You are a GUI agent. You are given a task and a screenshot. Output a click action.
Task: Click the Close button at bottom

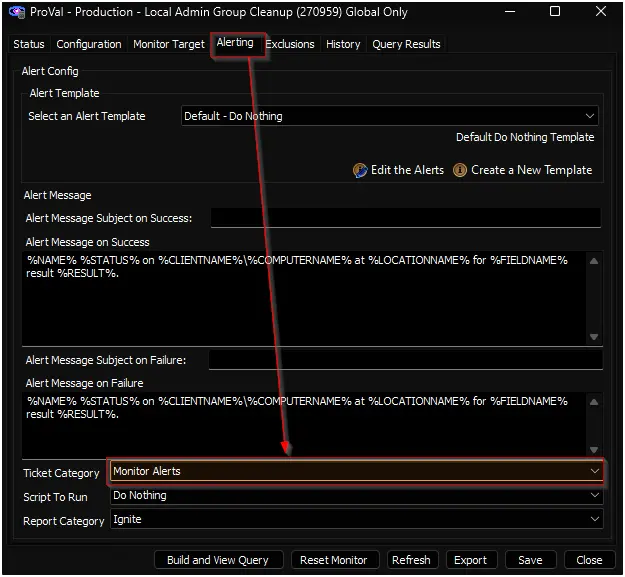point(589,560)
